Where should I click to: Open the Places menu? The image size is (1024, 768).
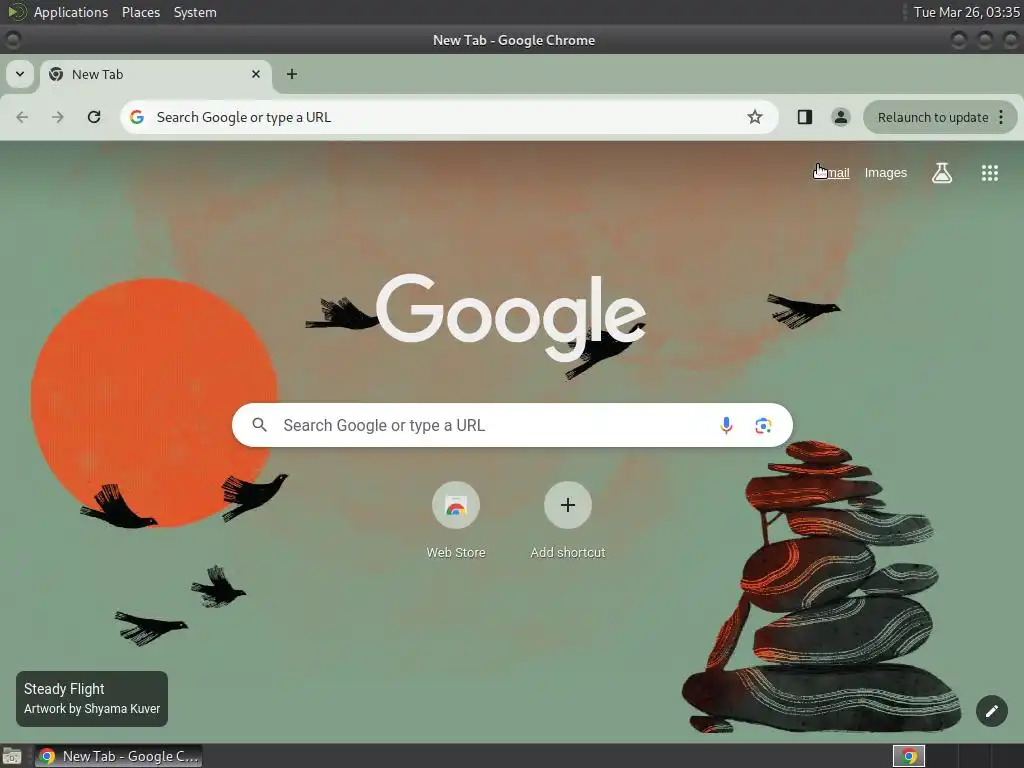141,12
